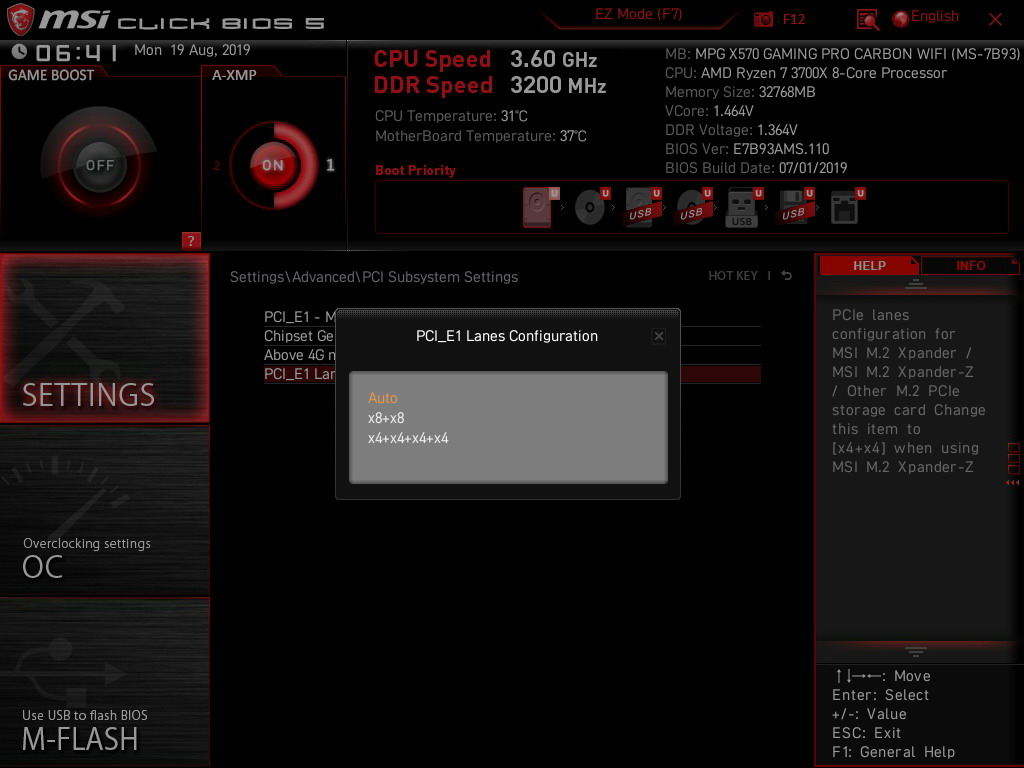Click the clock icon beside the time

point(20,51)
